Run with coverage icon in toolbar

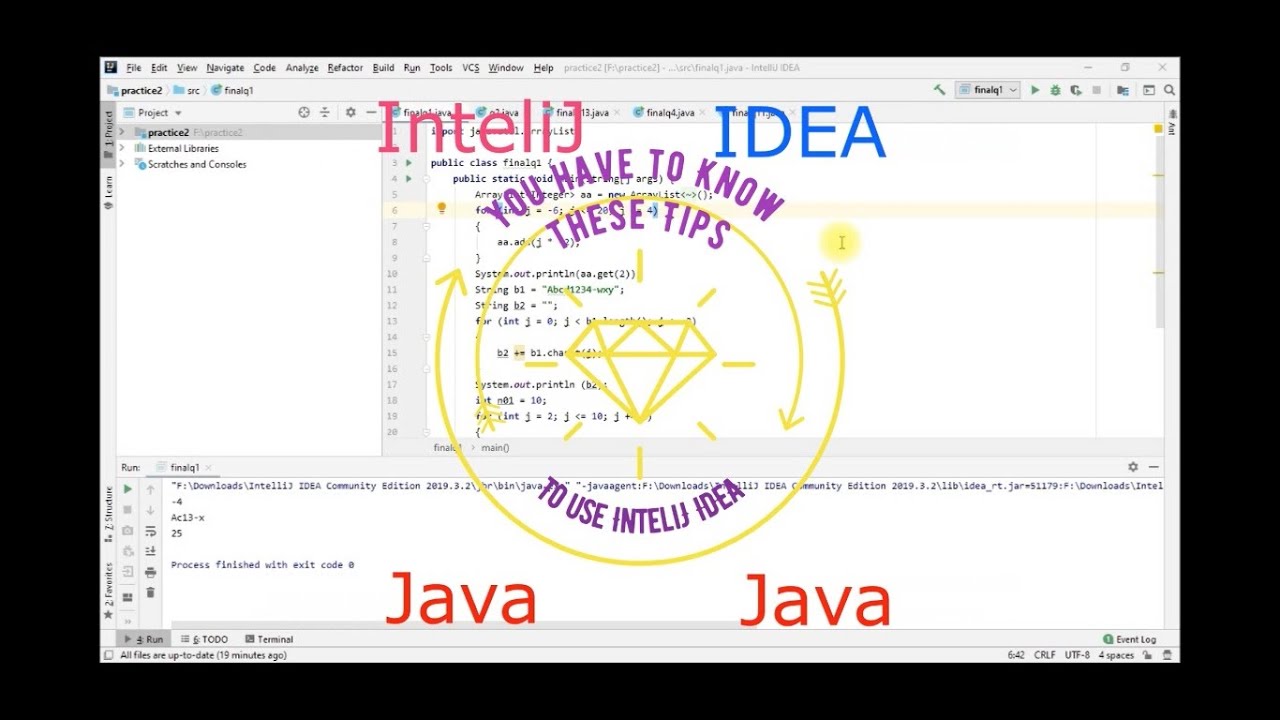pos(1076,90)
